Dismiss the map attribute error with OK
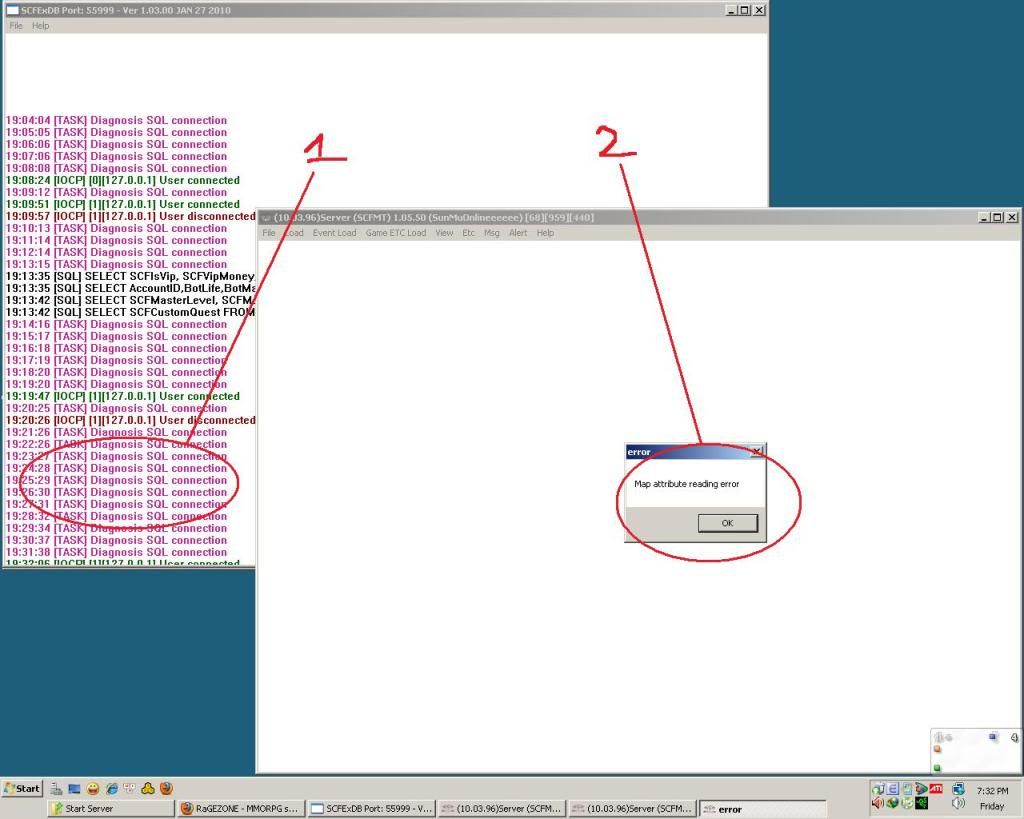The width and height of the screenshot is (1024, 819). click(728, 523)
